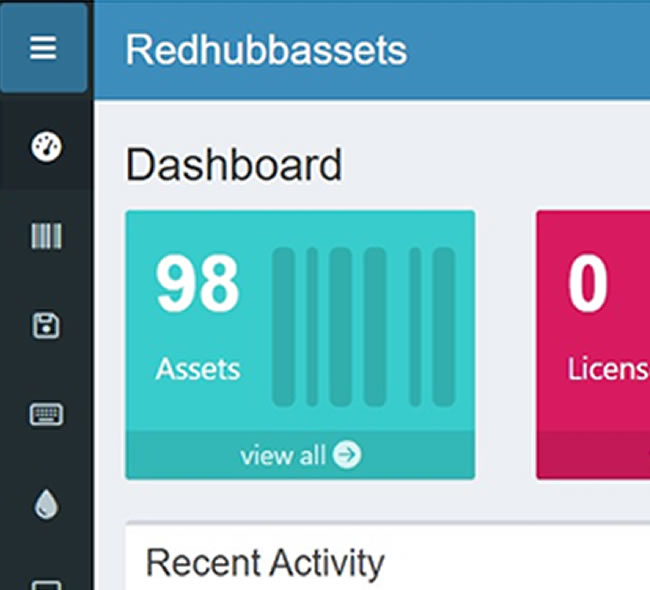Select the Licenses label in pink card
This screenshot has width=650, height=590.
tap(608, 369)
